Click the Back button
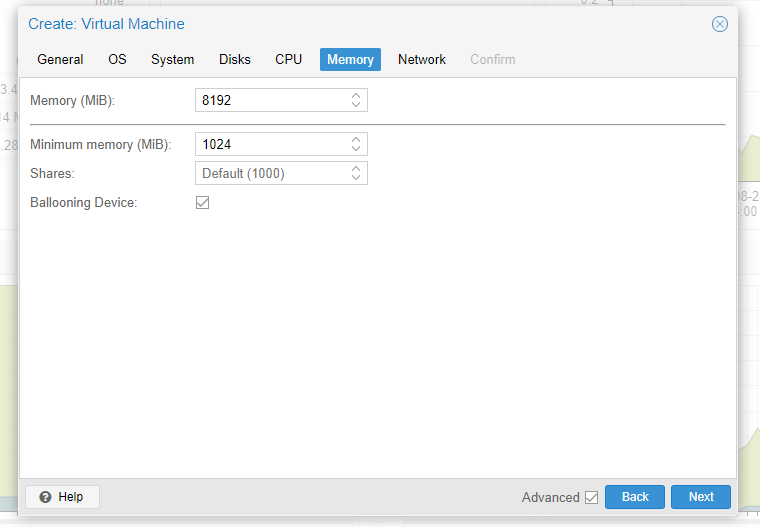 tap(635, 497)
